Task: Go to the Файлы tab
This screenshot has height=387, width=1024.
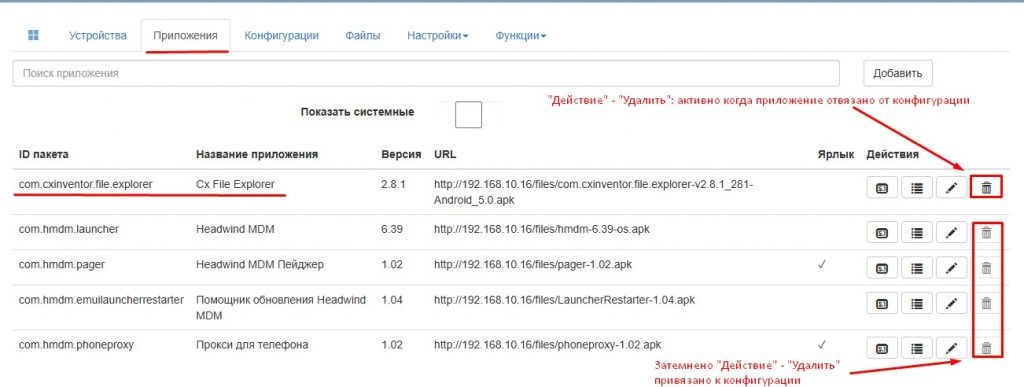Action: pos(363,36)
